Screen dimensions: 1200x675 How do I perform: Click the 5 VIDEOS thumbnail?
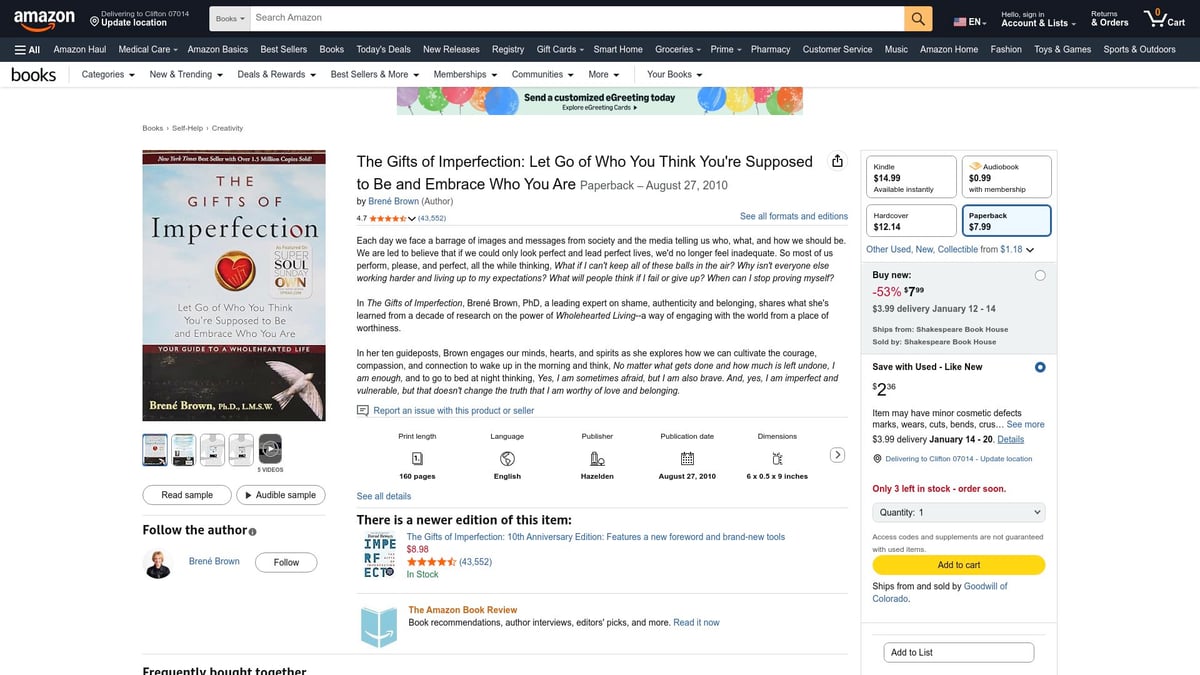pos(269,450)
